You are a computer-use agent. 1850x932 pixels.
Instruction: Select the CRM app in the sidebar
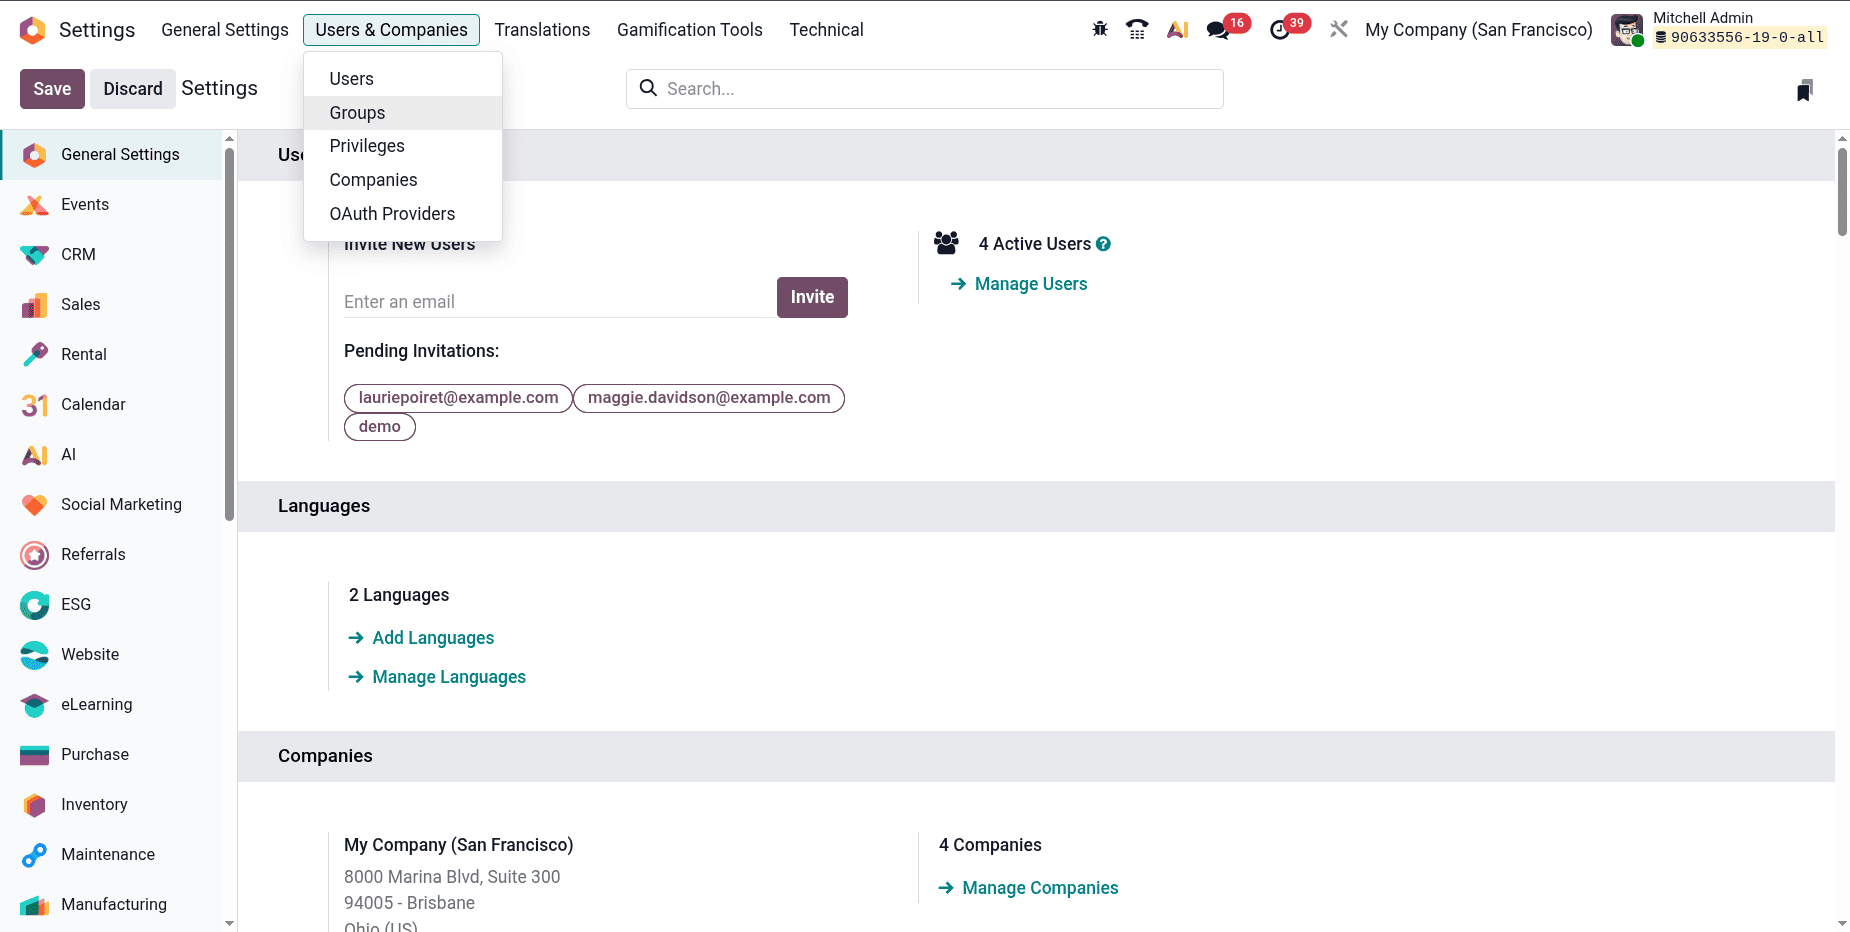[78, 254]
